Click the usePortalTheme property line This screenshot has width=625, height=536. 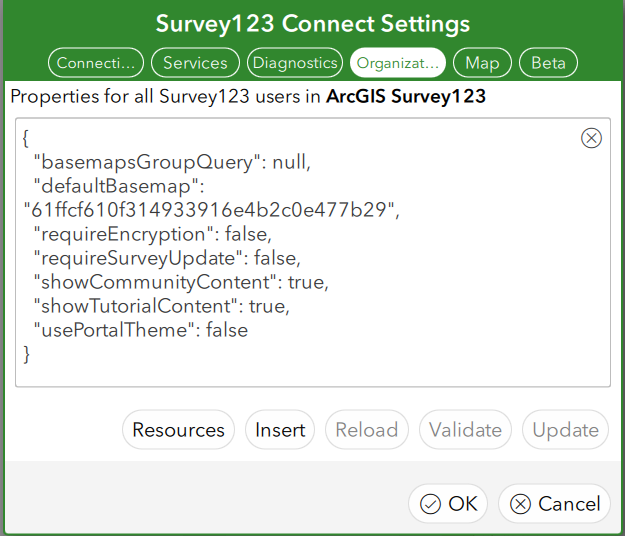pyautogui.click(x=140, y=330)
